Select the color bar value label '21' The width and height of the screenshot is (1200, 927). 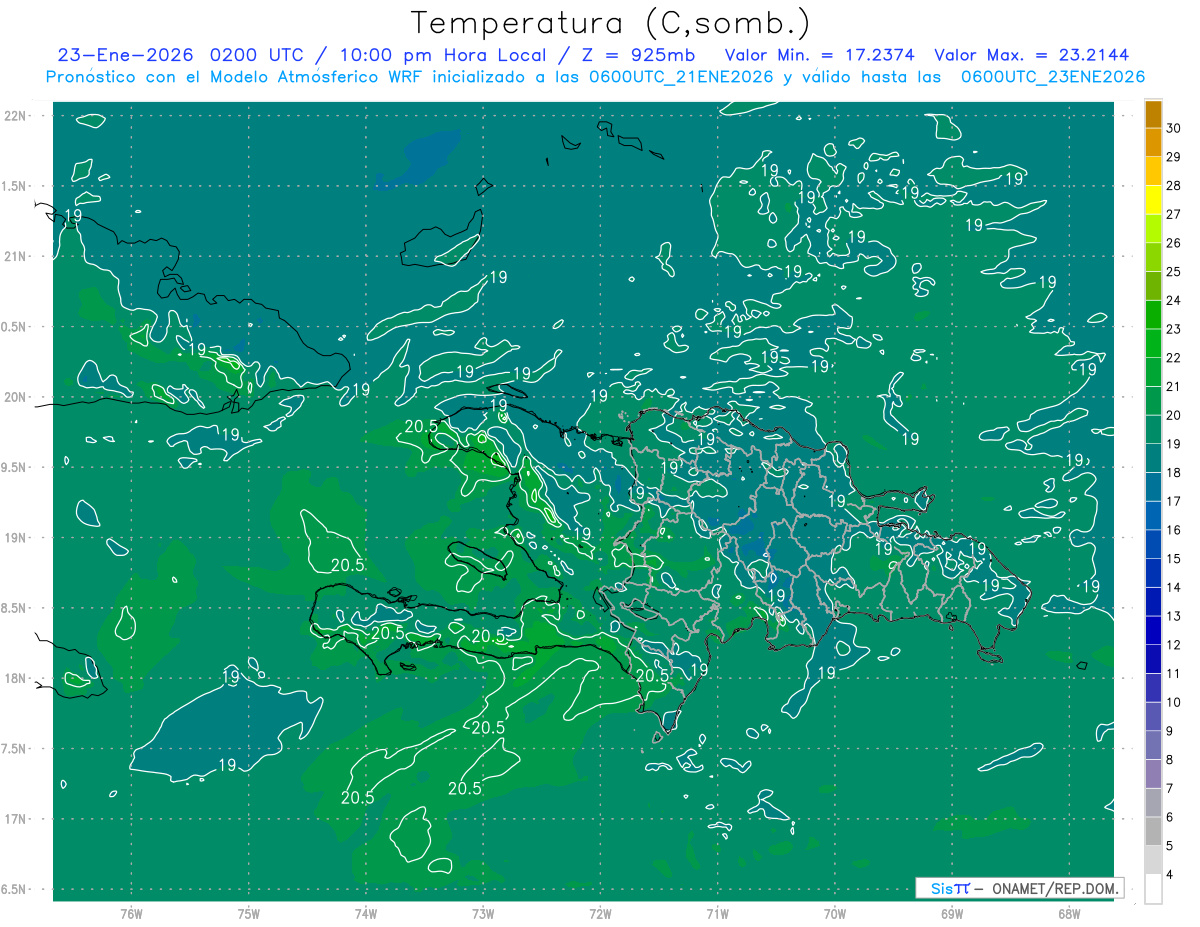(x=1174, y=387)
